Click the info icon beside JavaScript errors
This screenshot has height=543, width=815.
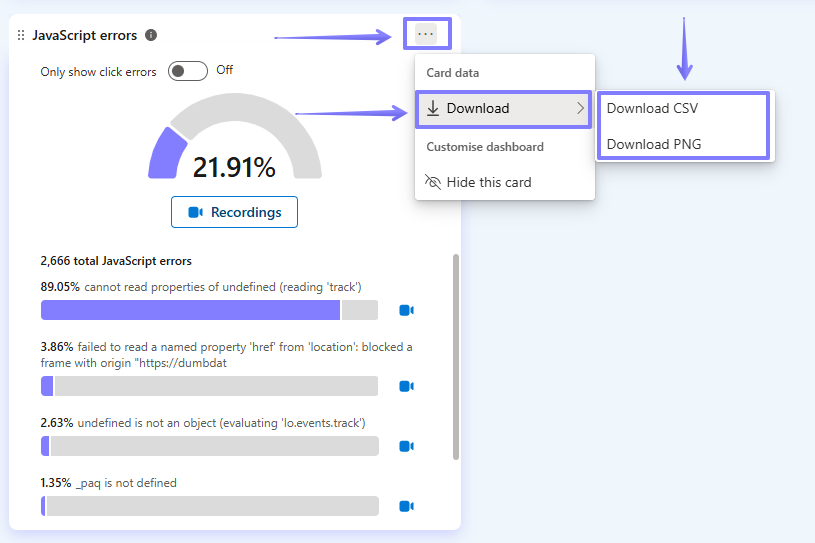click(x=151, y=35)
